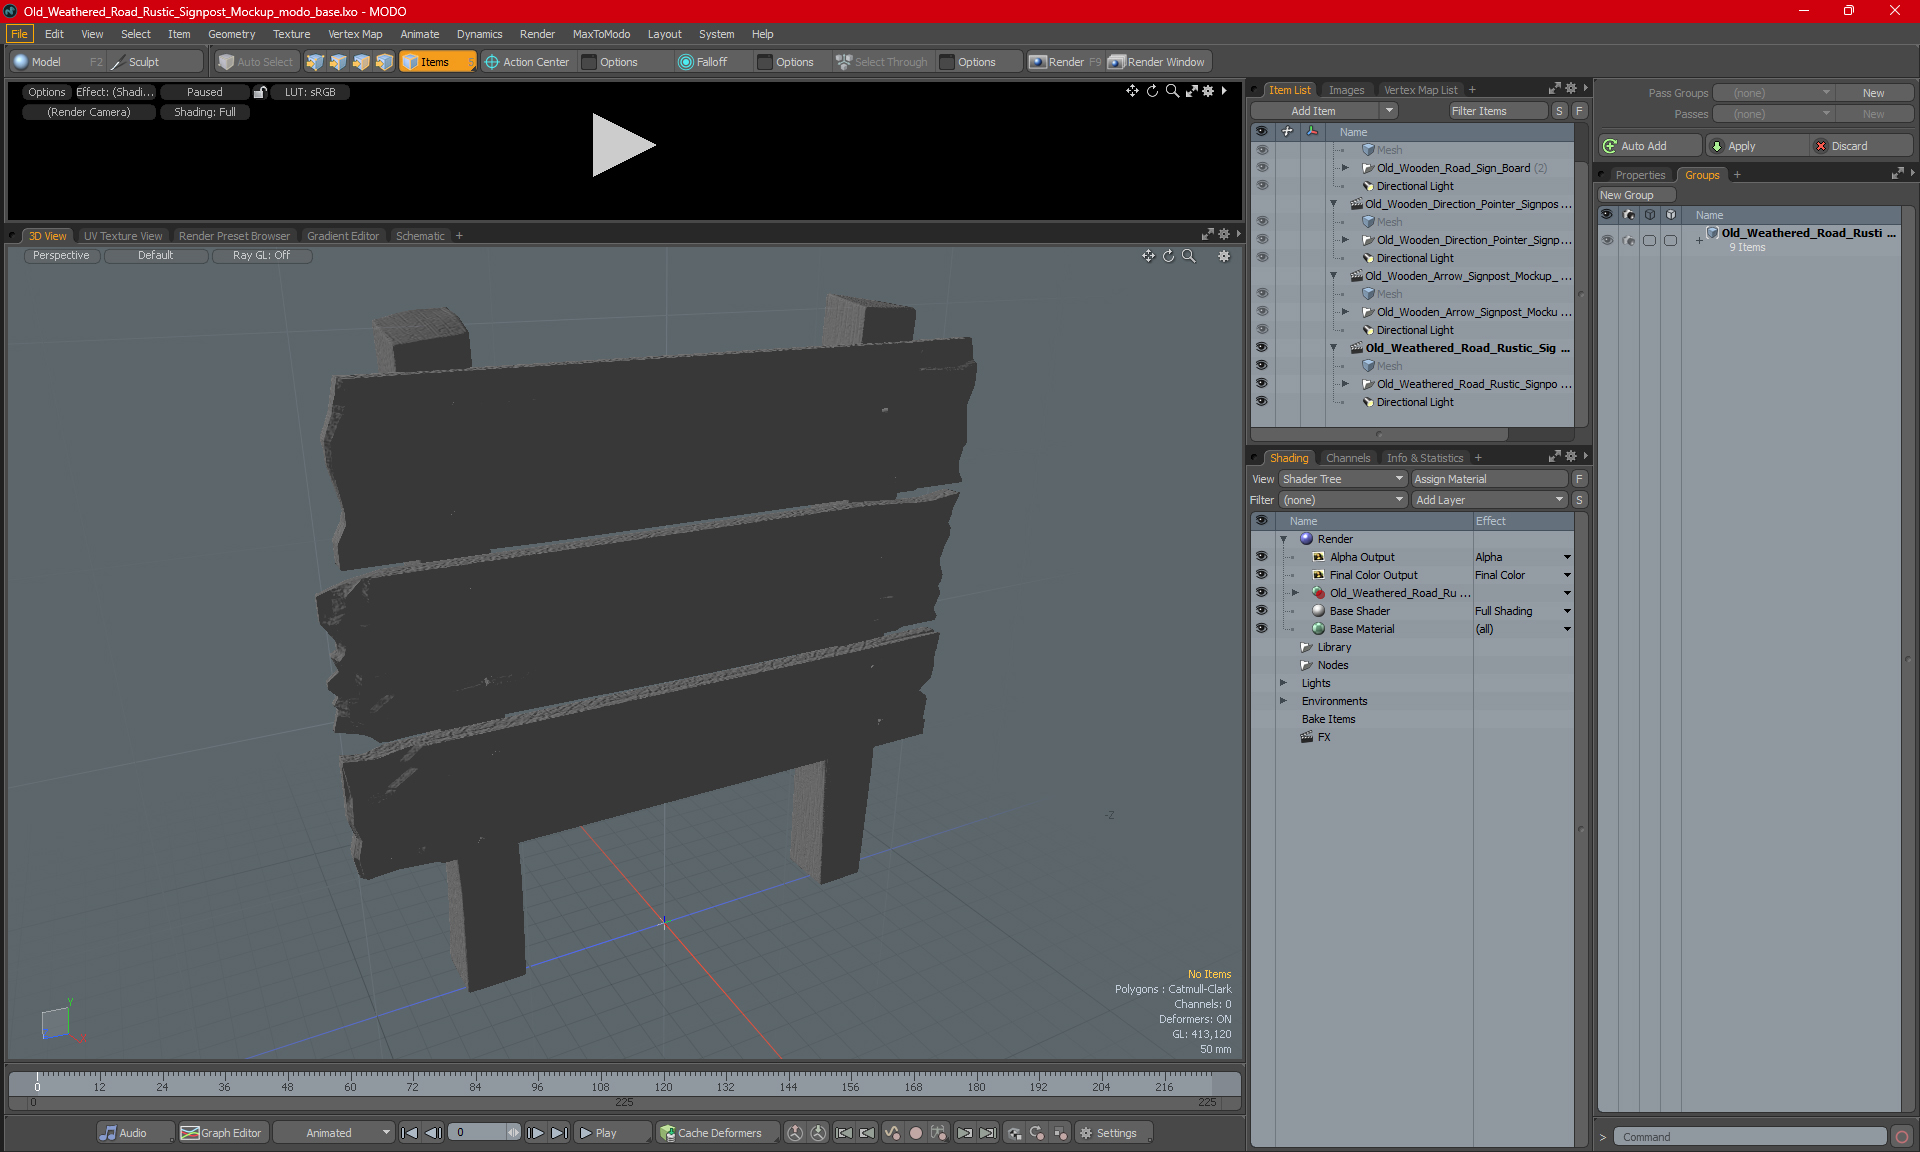Zoom icon in 3D viewport controls

pos(1188,256)
